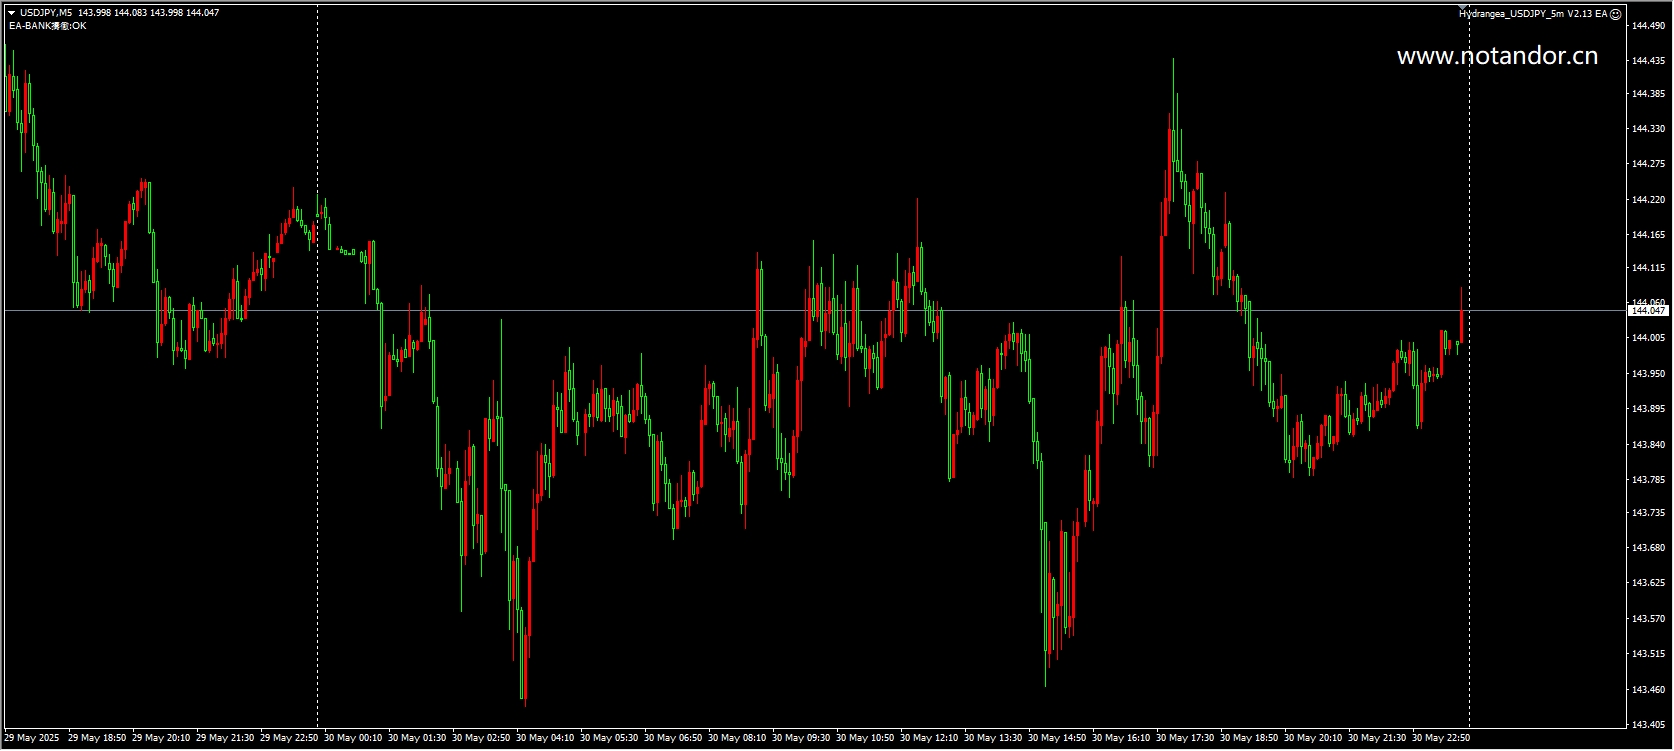
Task: Click the 30 May 02:50 time label
Action: pos(481,738)
